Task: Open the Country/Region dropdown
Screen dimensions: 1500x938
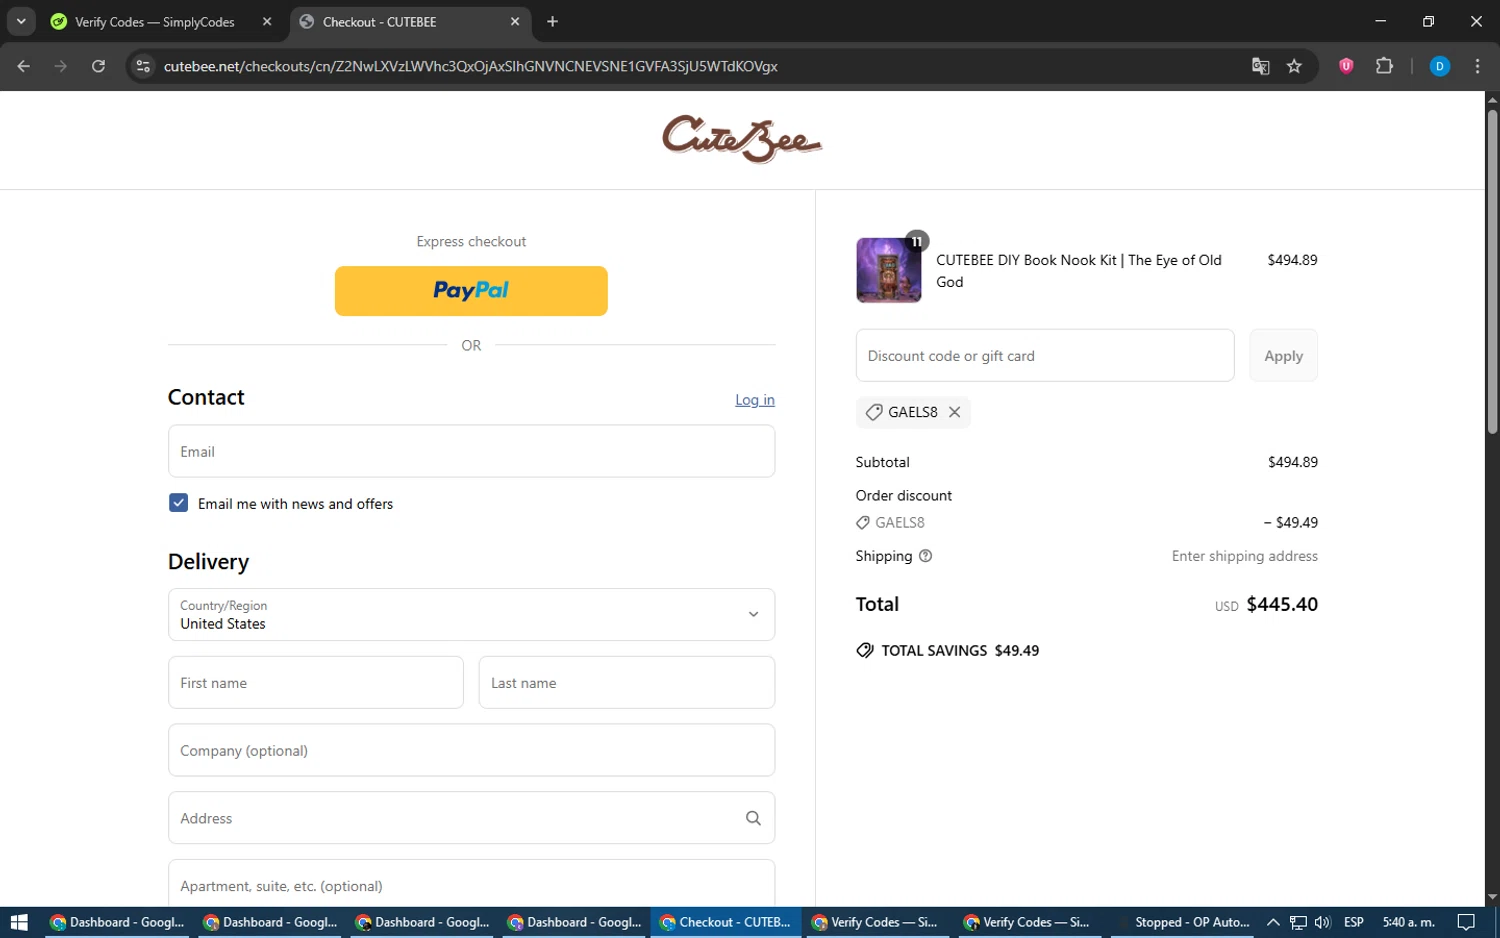Action: [x=471, y=614]
